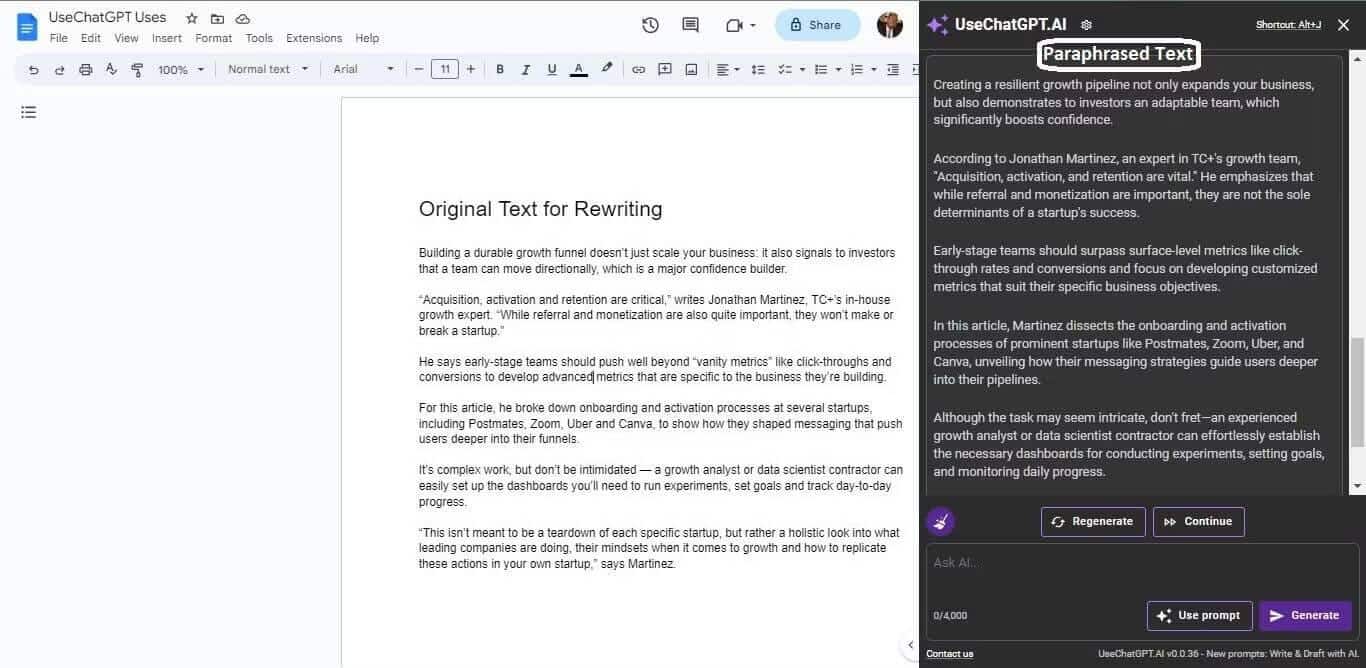This screenshot has height=668, width=1366.
Task: Click the purple clear chat broom icon
Action: 940,521
